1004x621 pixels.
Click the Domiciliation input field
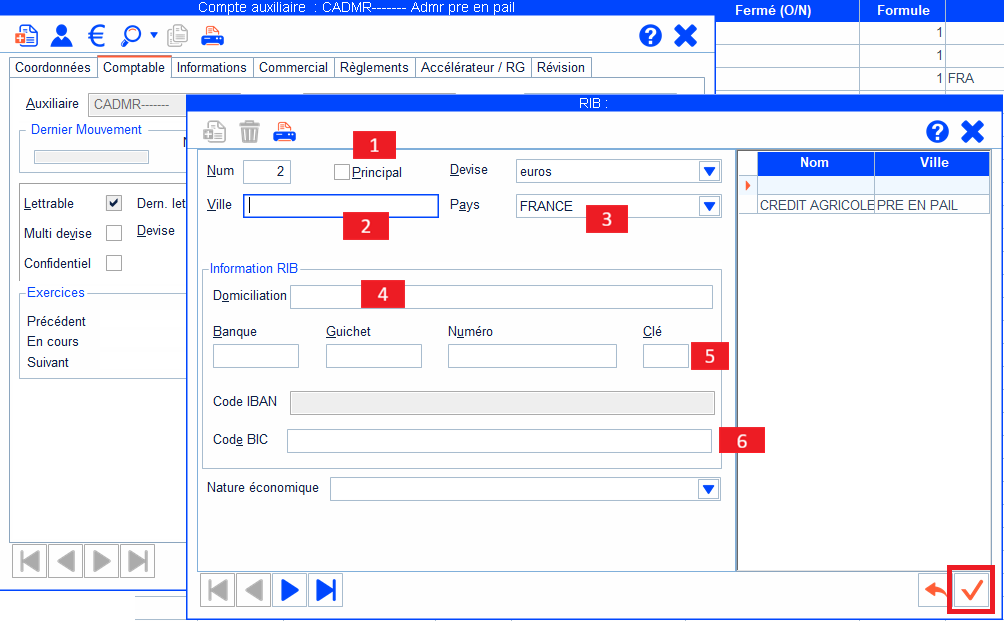tap(500, 296)
